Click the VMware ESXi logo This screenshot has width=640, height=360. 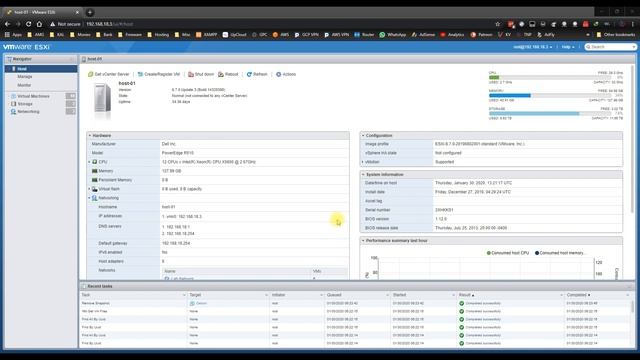pyautogui.click(x=27, y=47)
